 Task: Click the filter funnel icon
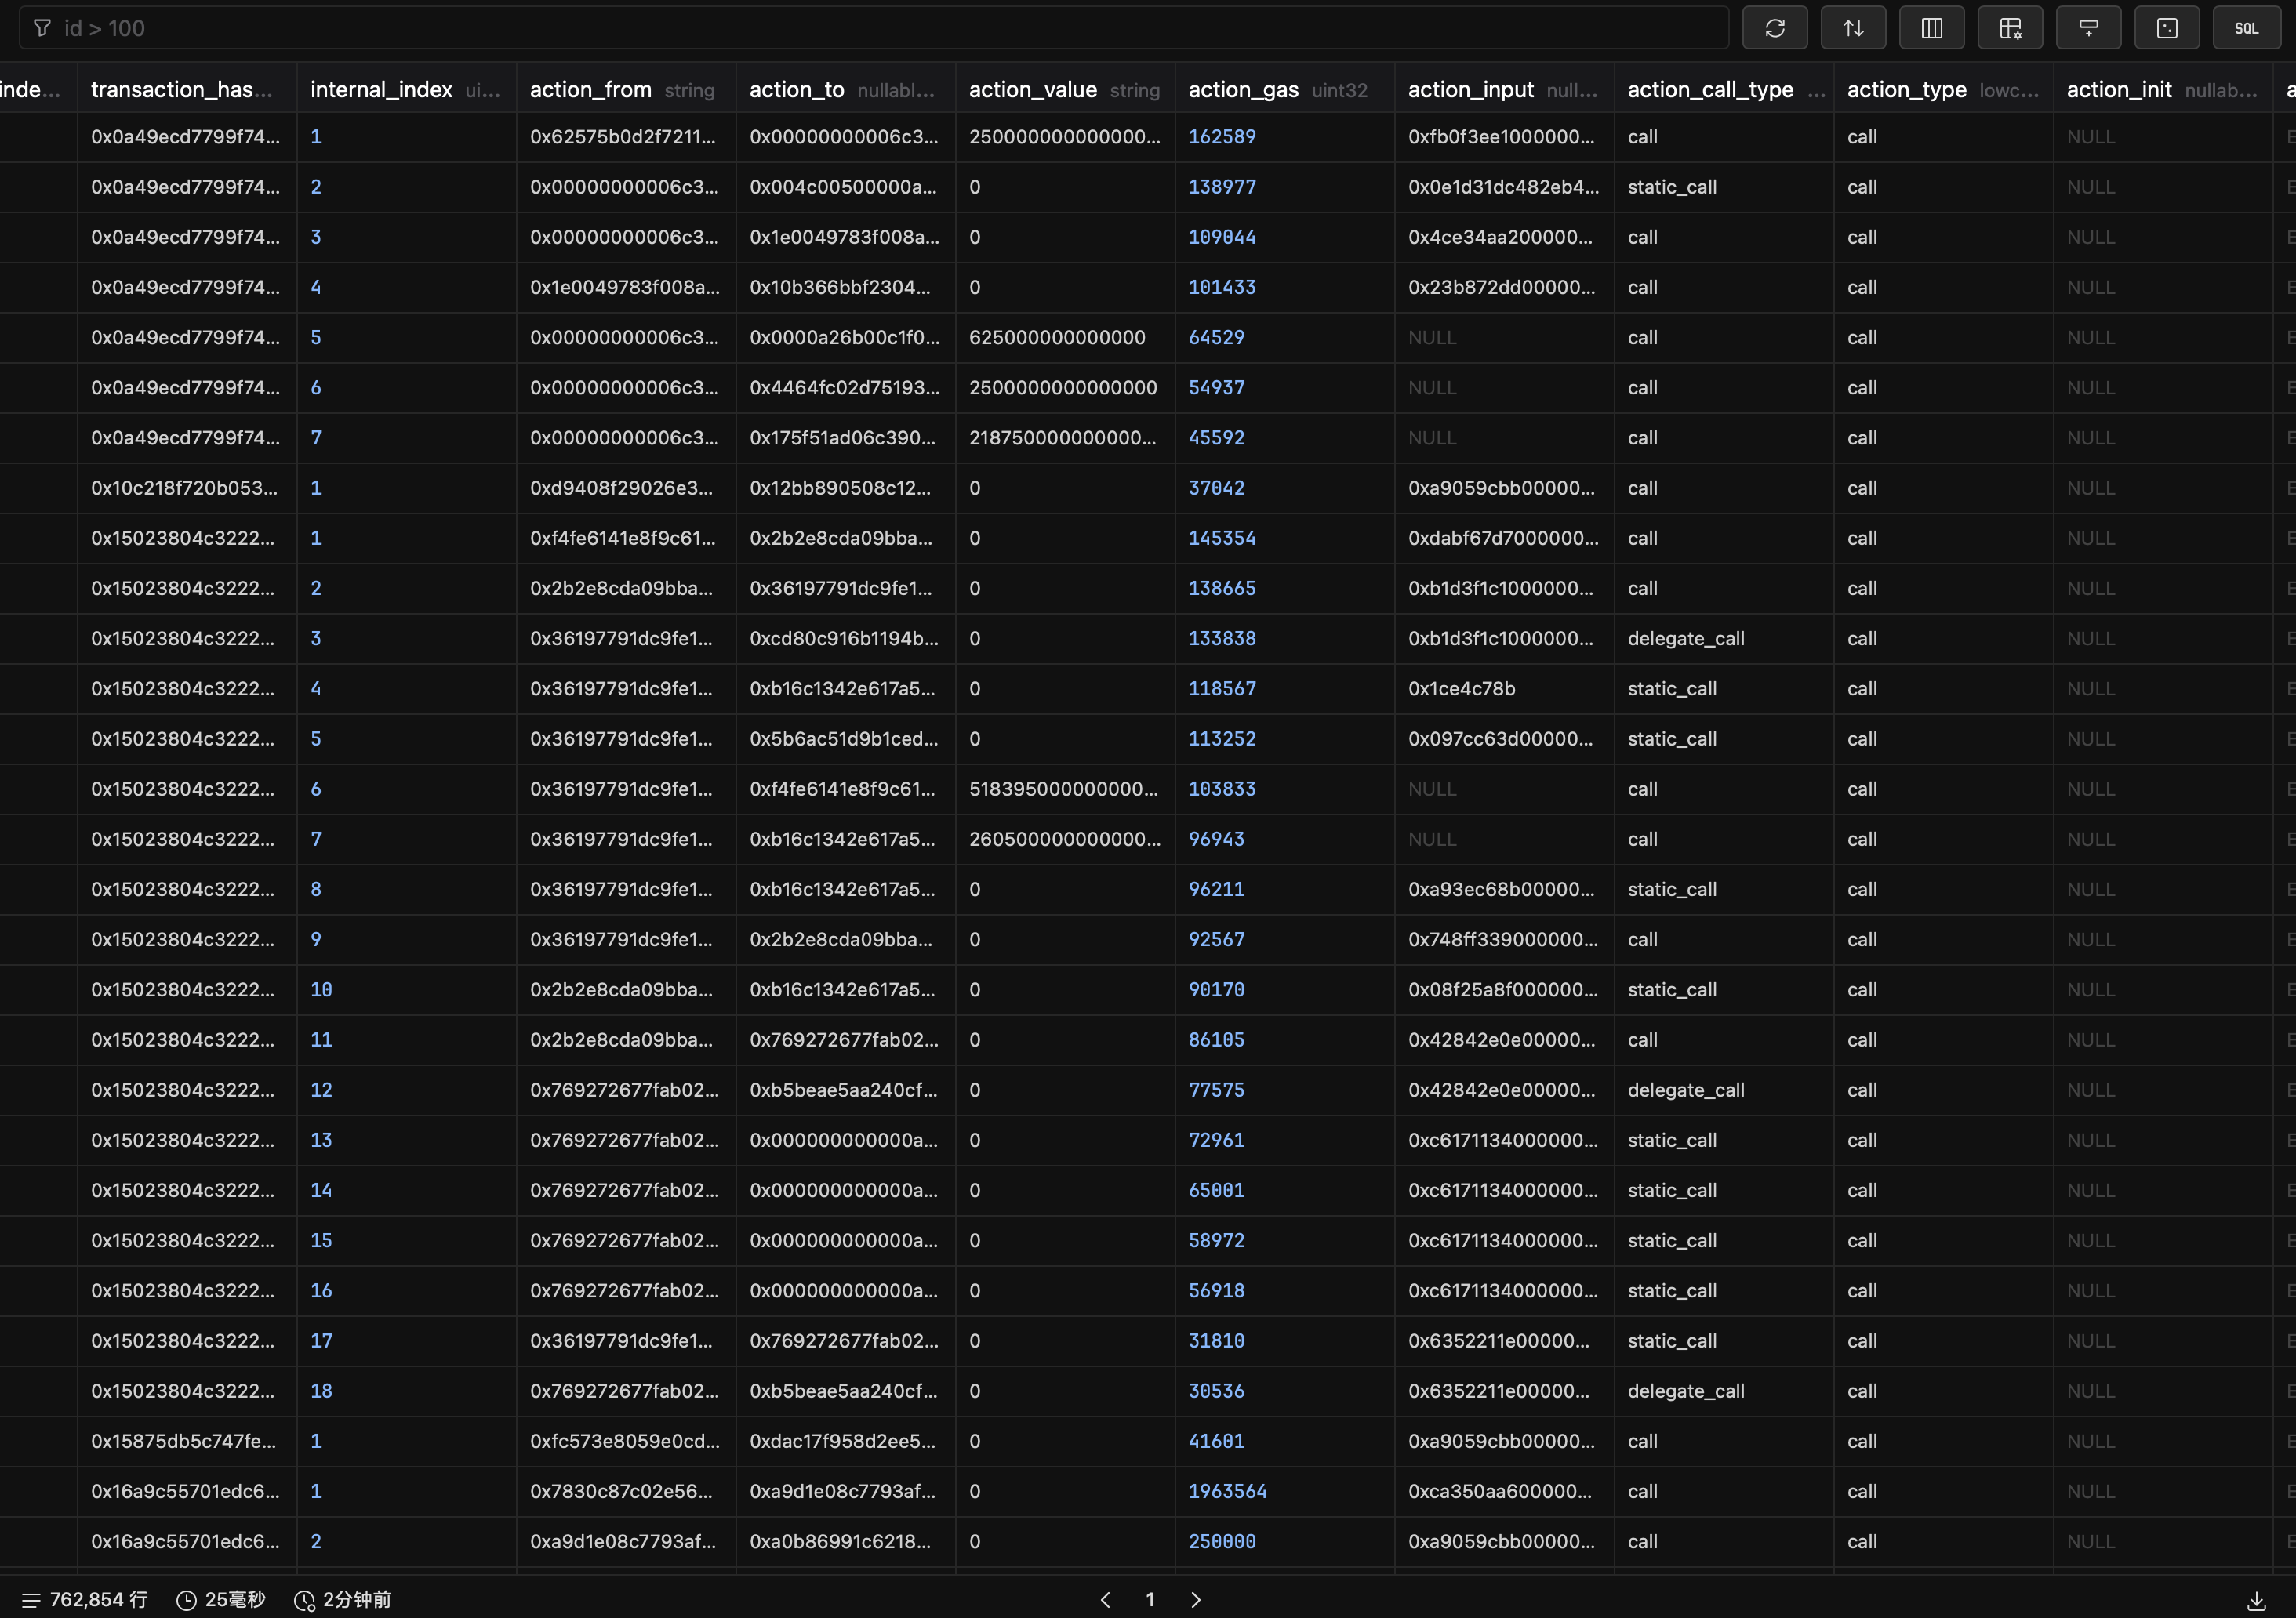point(42,28)
